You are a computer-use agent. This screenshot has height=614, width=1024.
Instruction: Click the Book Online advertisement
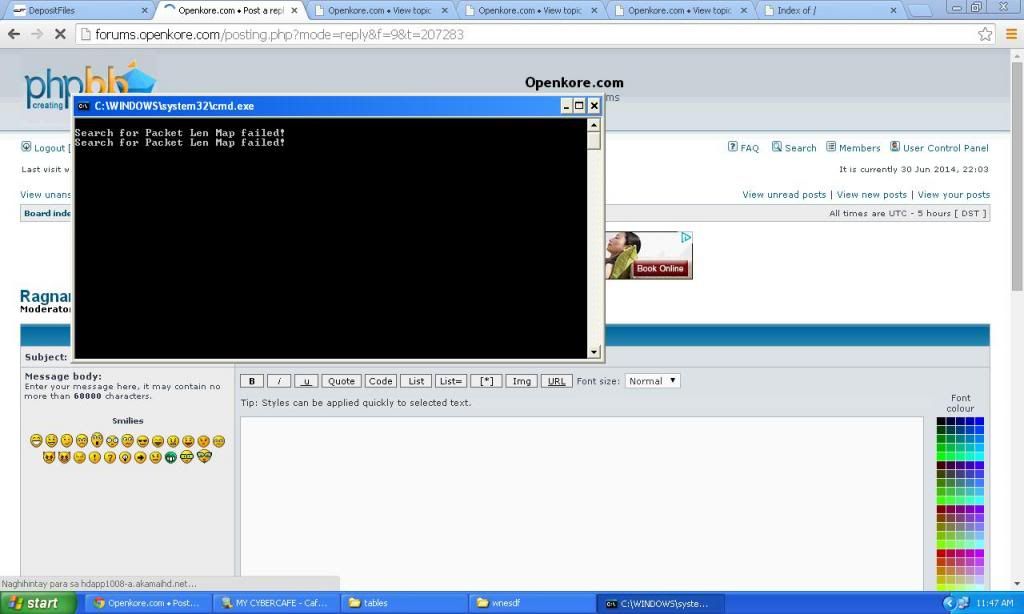tap(660, 268)
